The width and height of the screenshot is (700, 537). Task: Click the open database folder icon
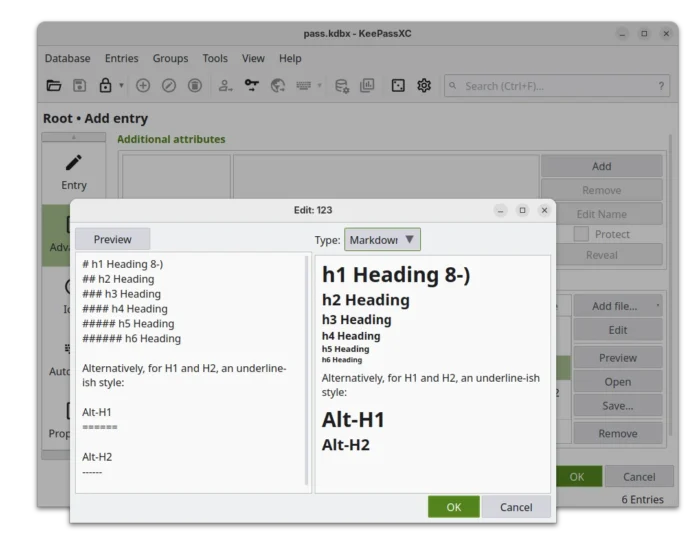point(54,86)
